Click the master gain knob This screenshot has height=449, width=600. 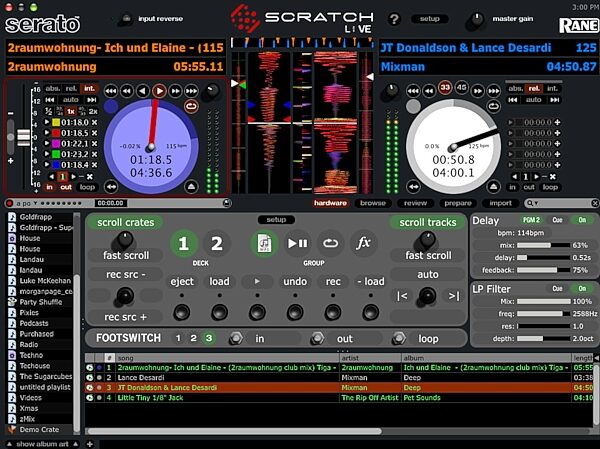pos(475,20)
